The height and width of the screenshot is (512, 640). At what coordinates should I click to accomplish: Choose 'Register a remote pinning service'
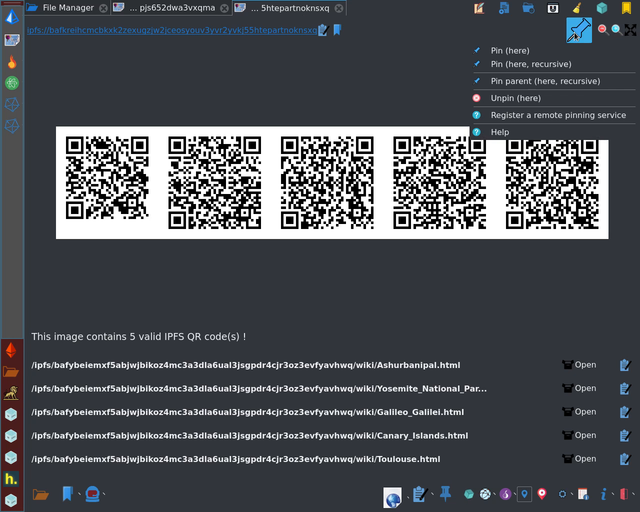pos(558,115)
